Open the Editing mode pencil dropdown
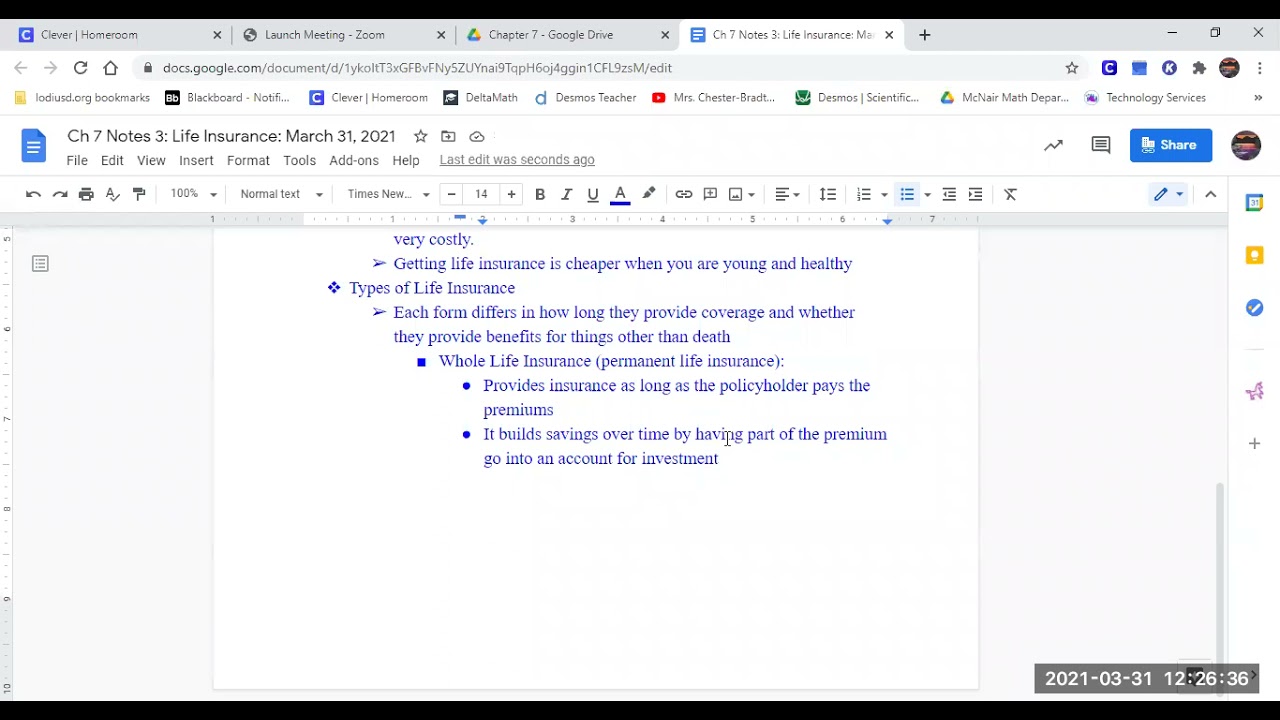 pyautogui.click(x=1168, y=194)
